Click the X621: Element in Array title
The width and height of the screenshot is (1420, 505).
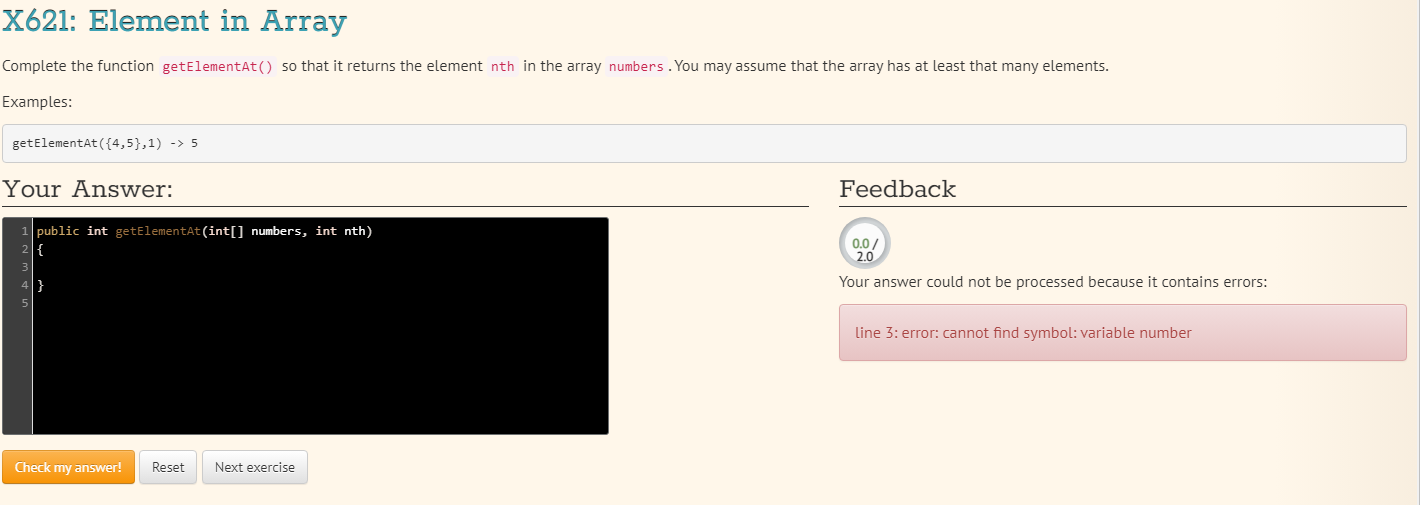(175, 20)
